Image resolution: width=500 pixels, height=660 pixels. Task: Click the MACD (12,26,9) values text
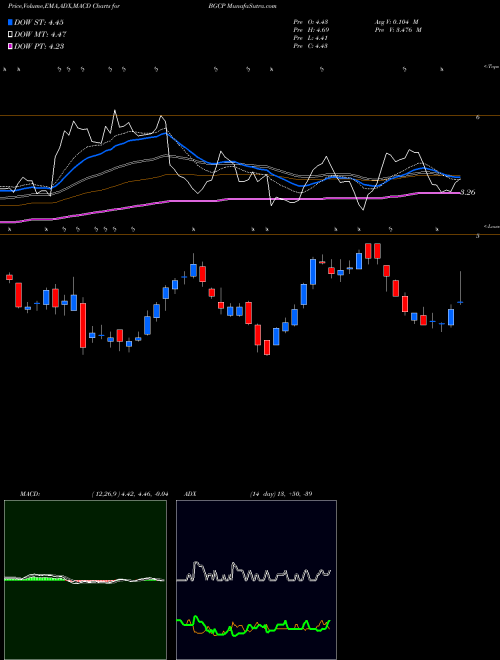130,494
